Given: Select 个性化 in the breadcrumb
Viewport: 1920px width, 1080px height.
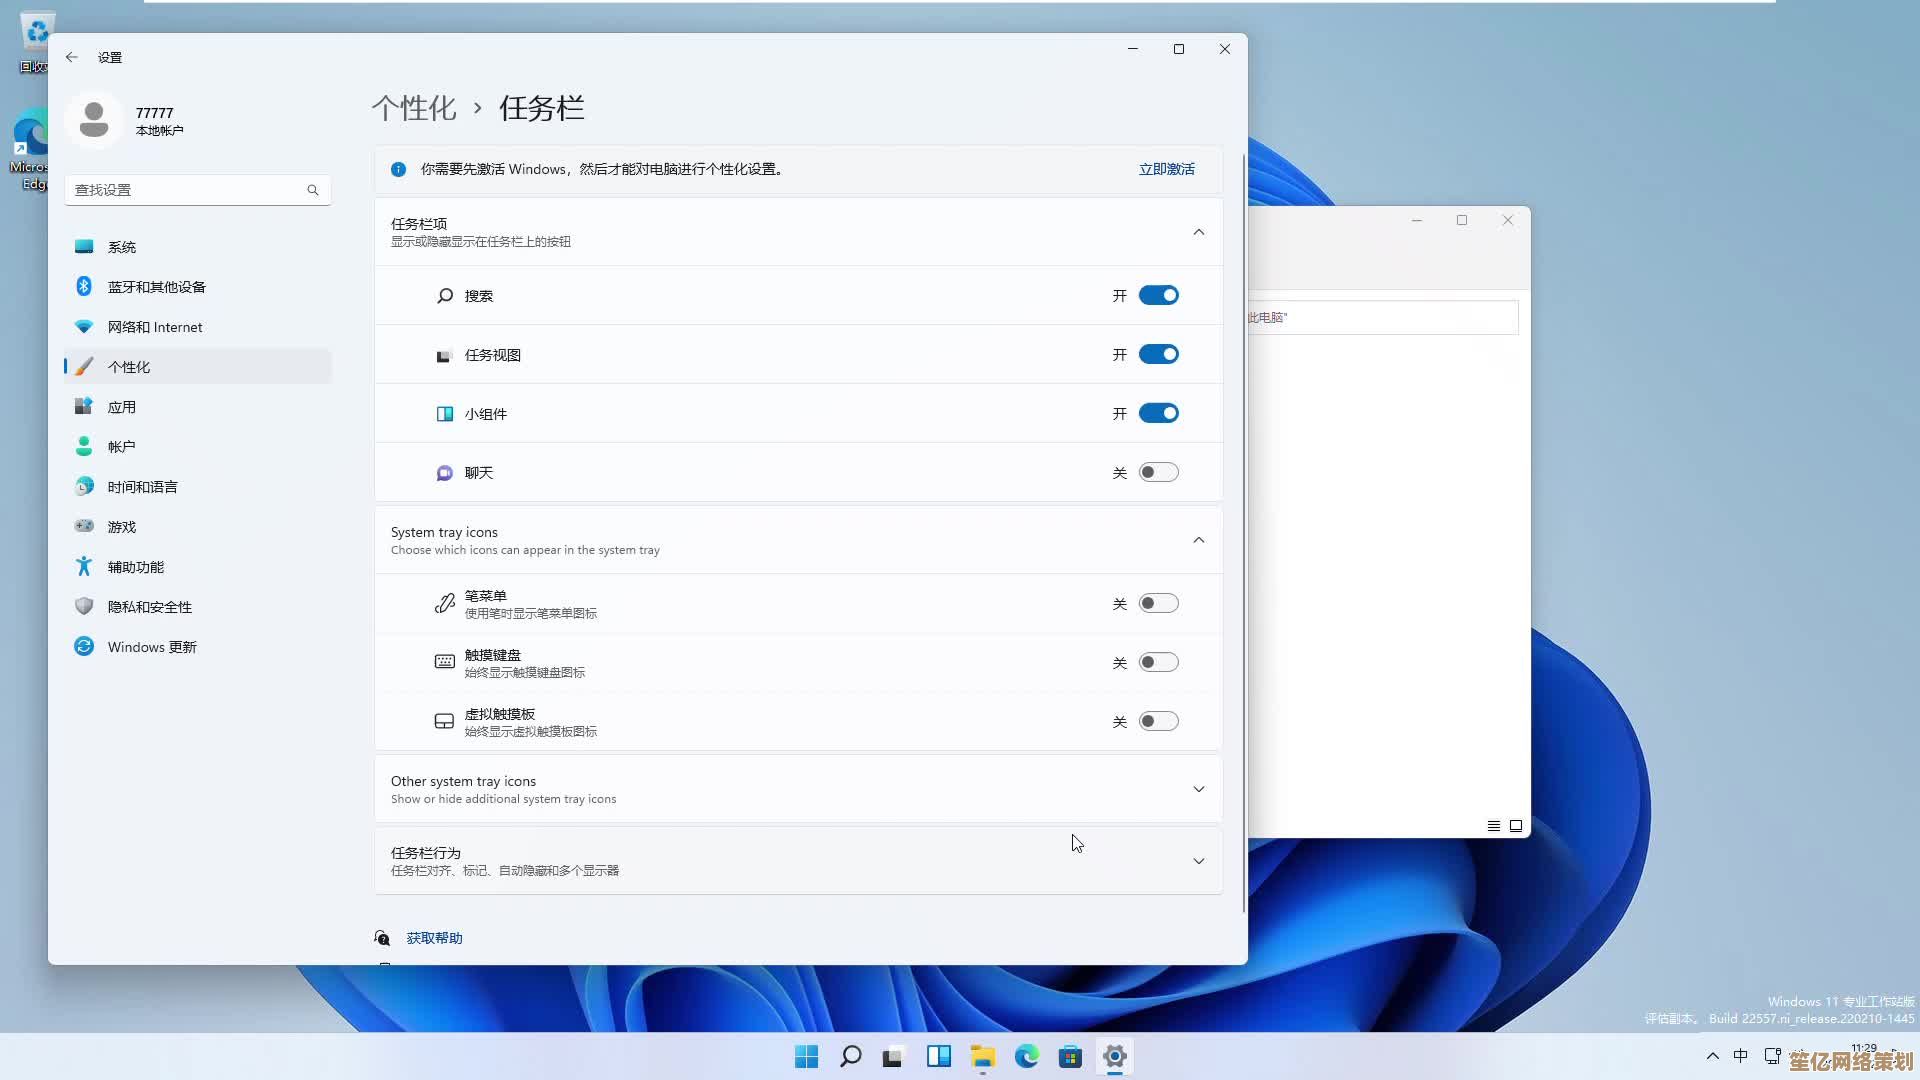Looking at the screenshot, I should coord(413,108).
